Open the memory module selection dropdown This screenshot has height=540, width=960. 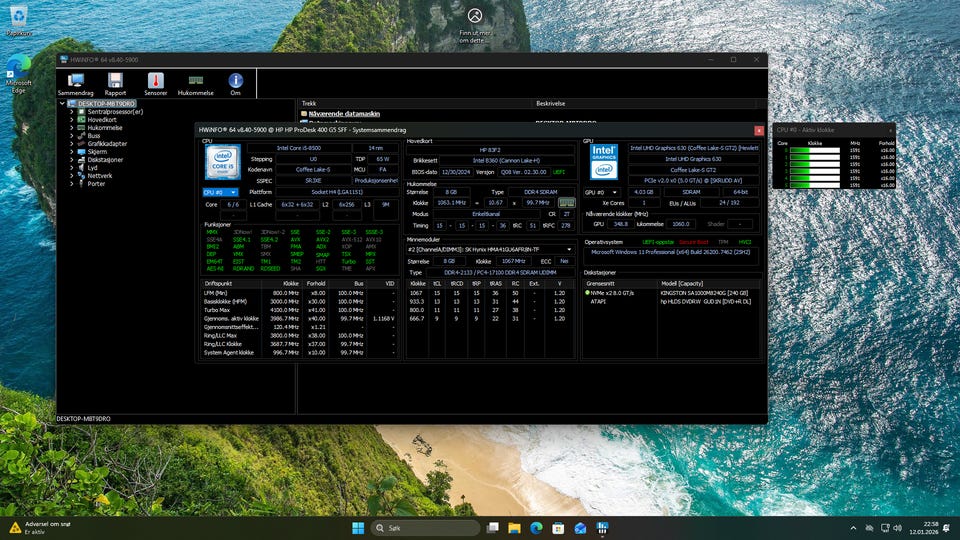click(x=490, y=249)
